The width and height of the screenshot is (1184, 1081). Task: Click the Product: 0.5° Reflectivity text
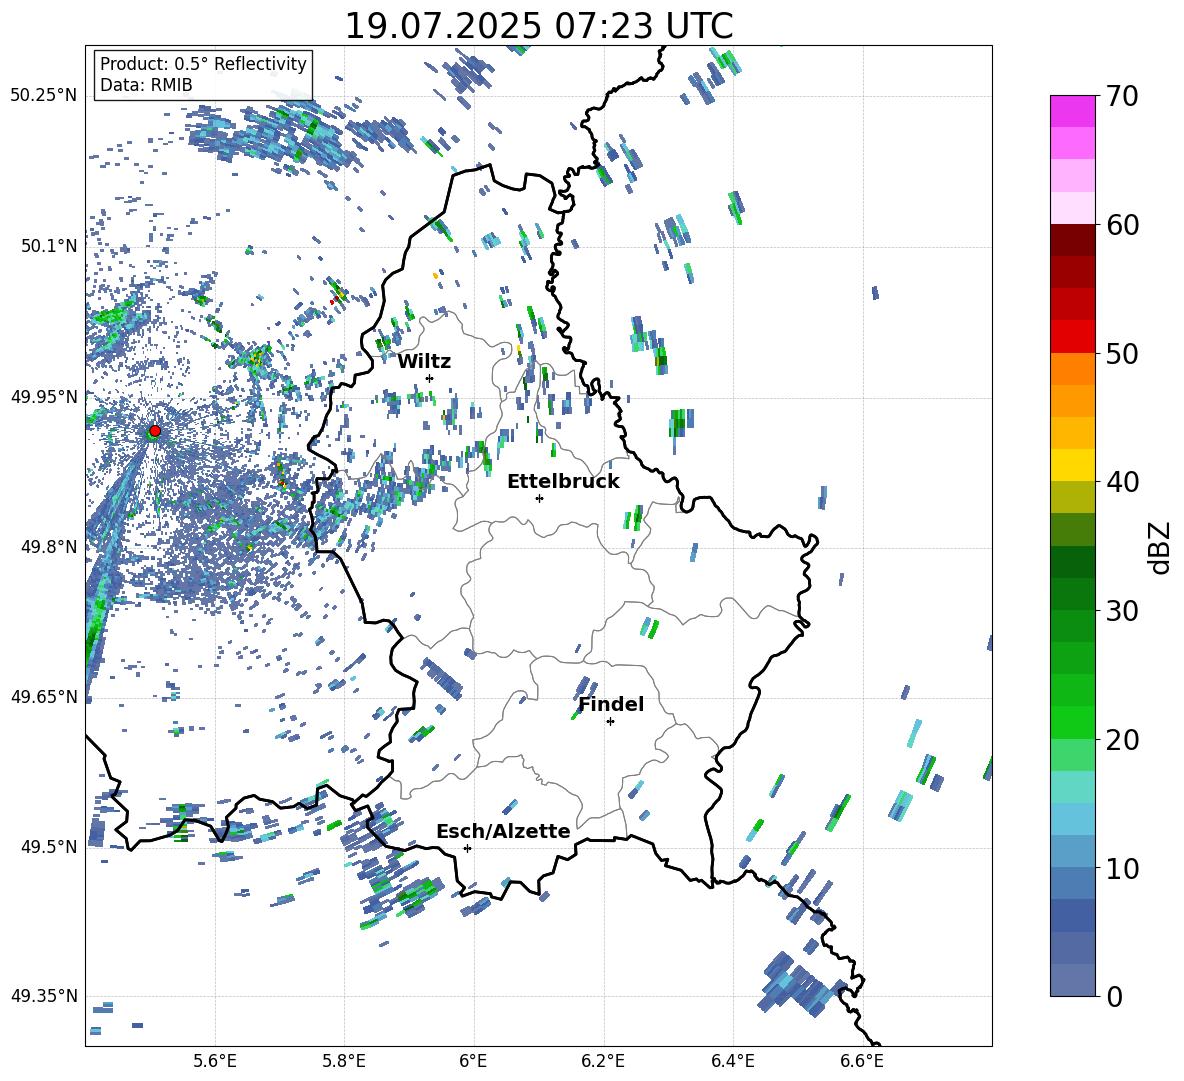[203, 63]
